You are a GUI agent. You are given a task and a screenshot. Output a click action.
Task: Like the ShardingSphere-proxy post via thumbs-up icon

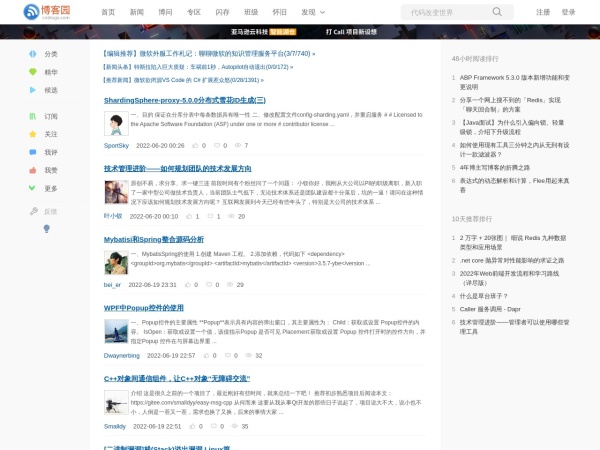(196, 145)
